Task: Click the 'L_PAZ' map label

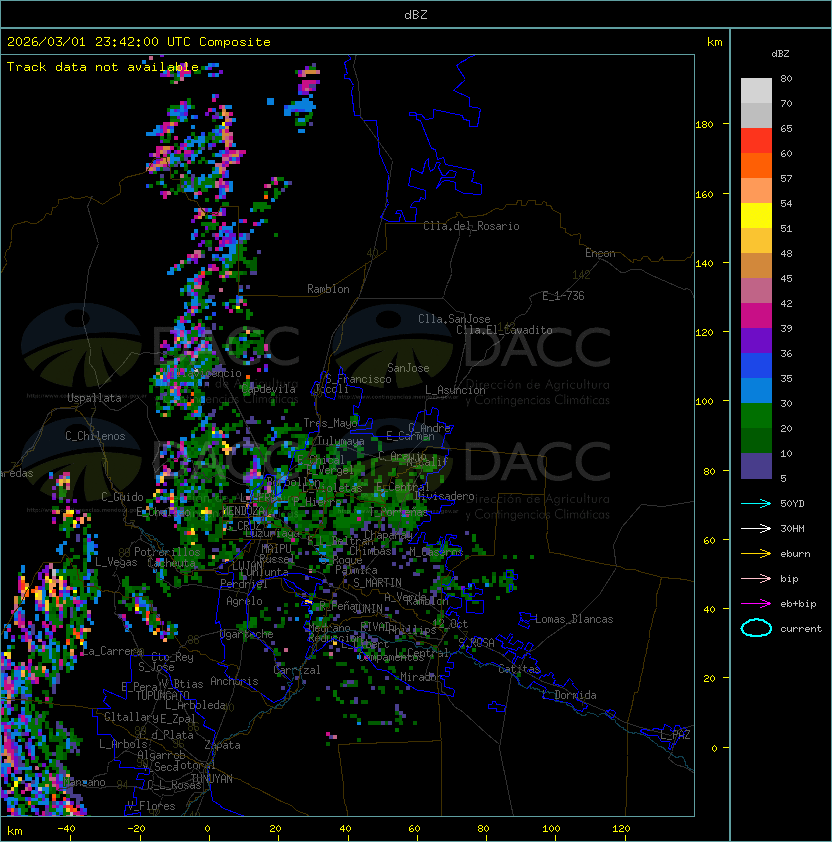Action: 675,735
